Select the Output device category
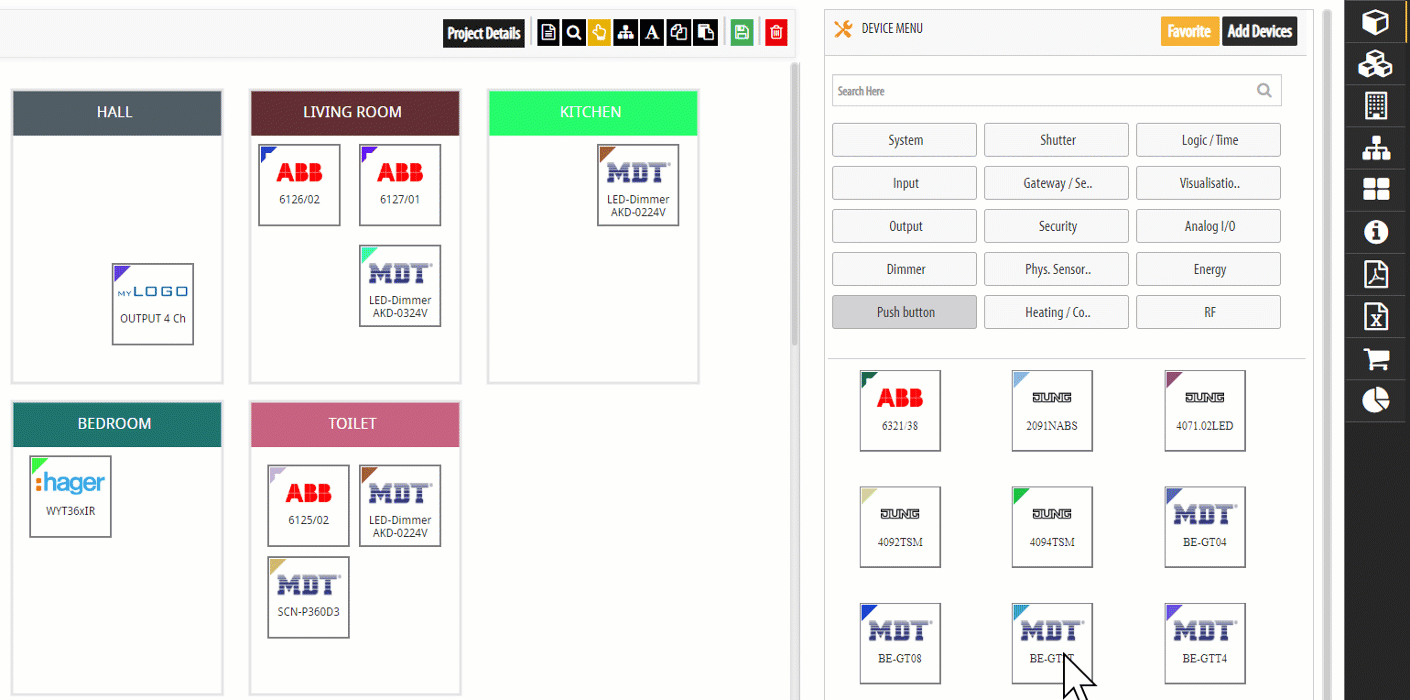The width and height of the screenshot is (1410, 700). point(905,226)
